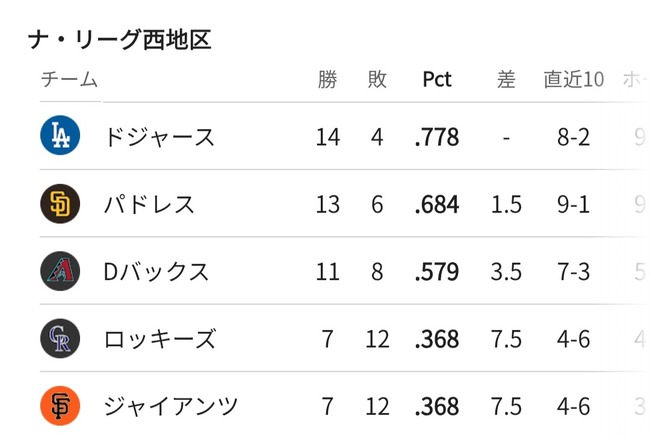This screenshot has height=448, width=650.
Task: Click the Dodgers LA logo icon
Action: [x=60, y=136]
